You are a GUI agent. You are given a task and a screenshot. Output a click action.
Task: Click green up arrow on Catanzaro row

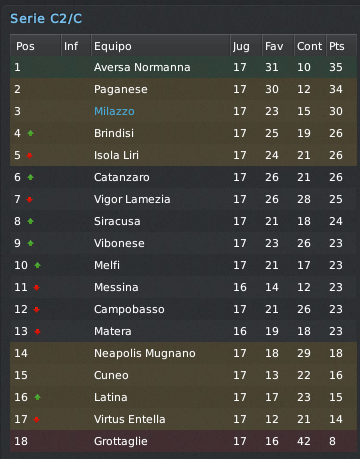tap(30, 177)
